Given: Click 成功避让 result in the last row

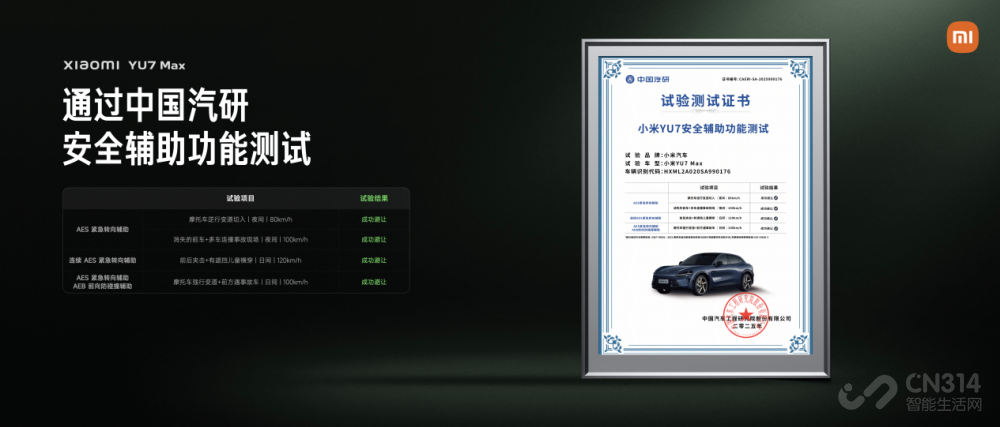Looking at the screenshot, I should click(x=375, y=282).
